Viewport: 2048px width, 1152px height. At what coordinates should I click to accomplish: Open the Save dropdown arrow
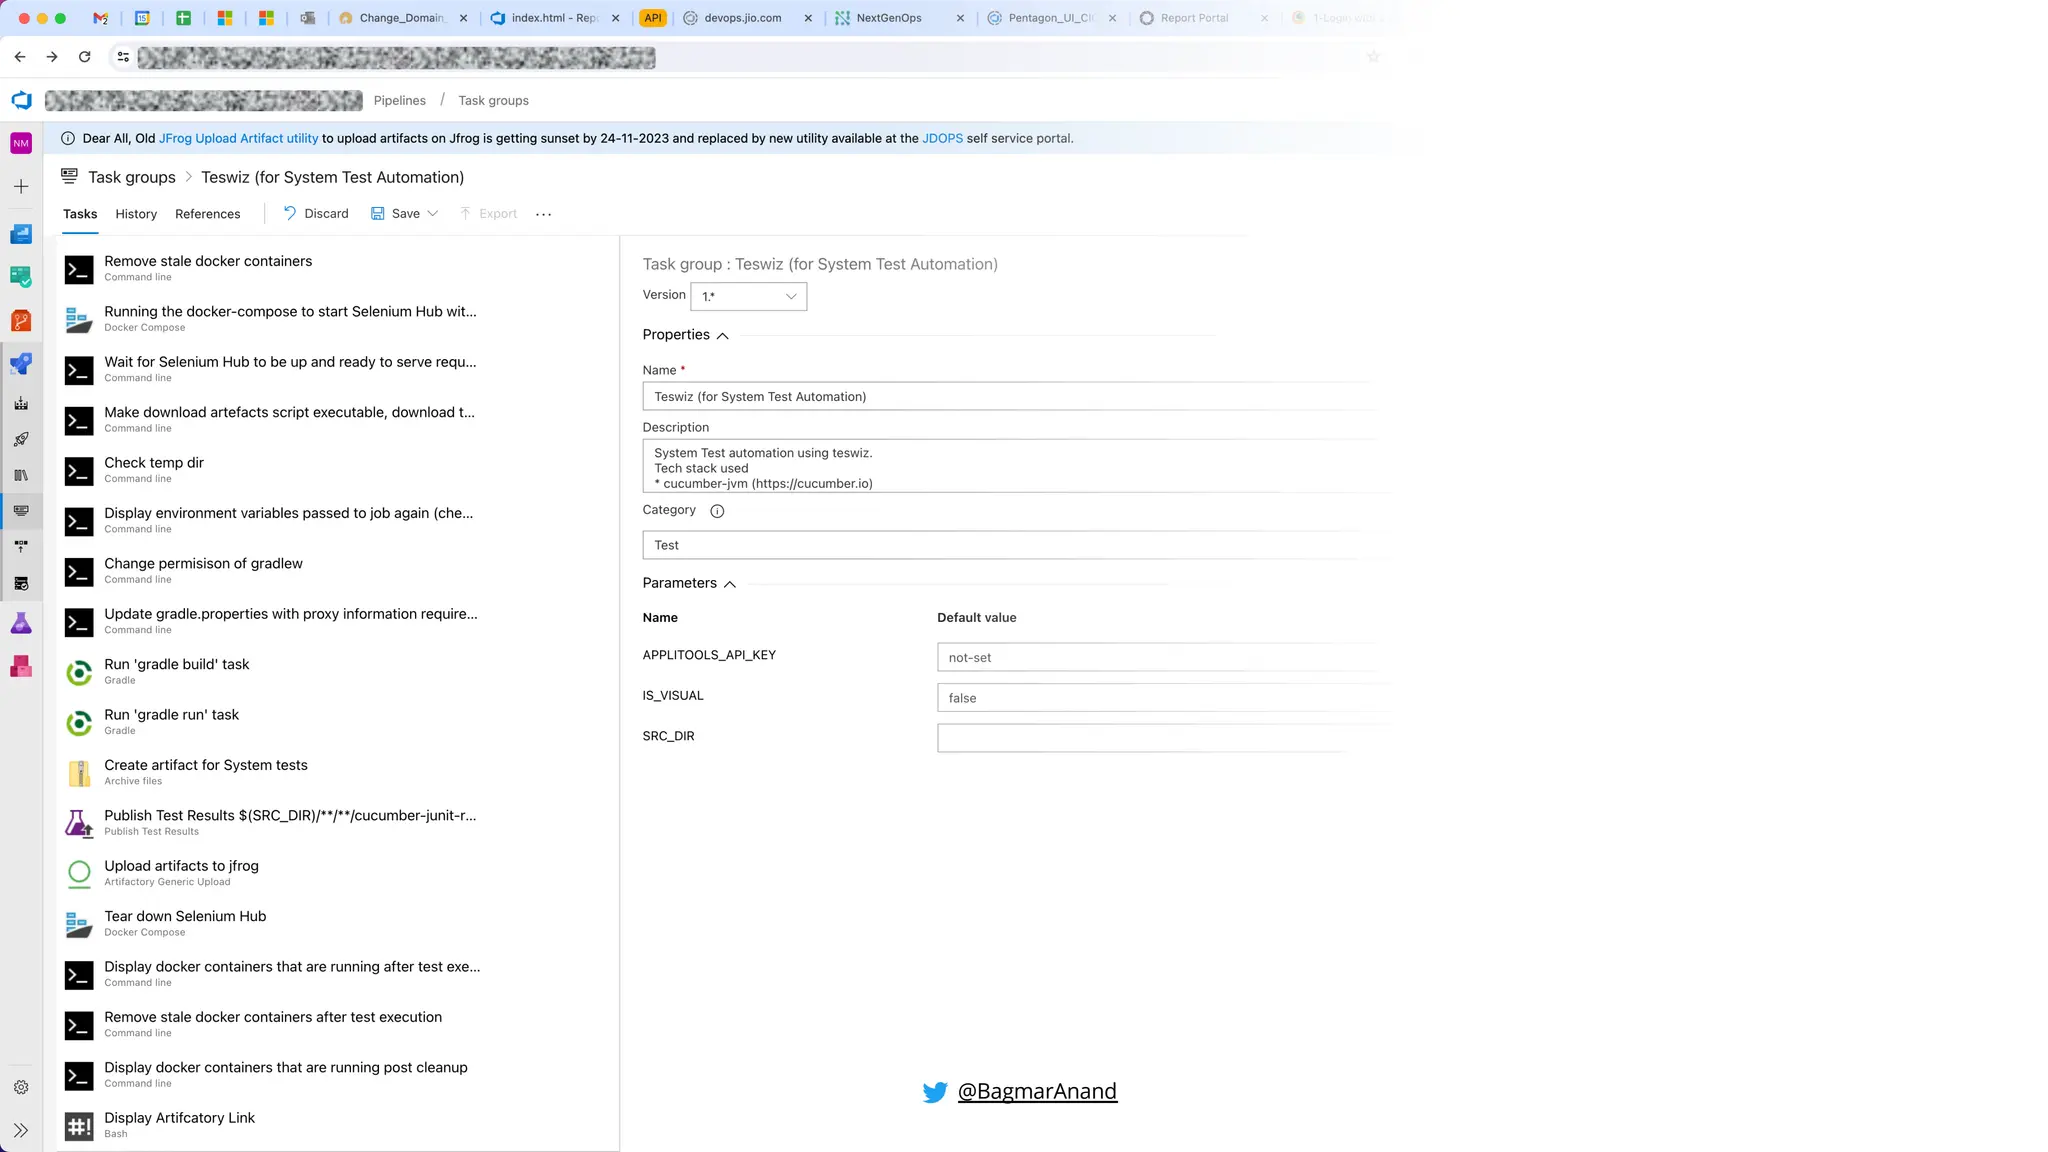pyautogui.click(x=433, y=214)
